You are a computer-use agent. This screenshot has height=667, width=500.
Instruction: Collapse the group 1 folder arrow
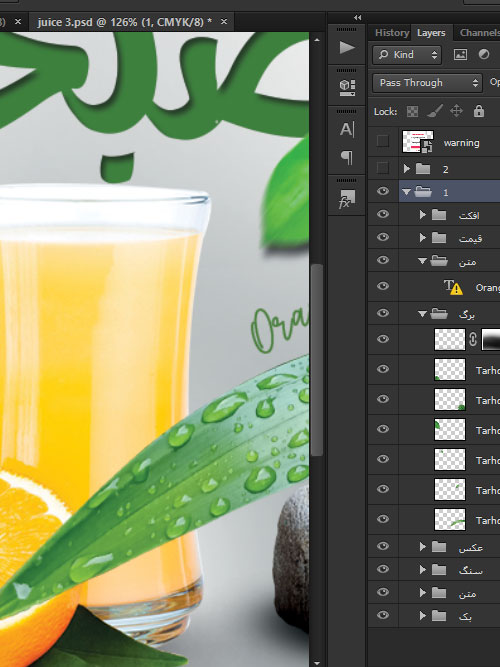[x=406, y=192]
